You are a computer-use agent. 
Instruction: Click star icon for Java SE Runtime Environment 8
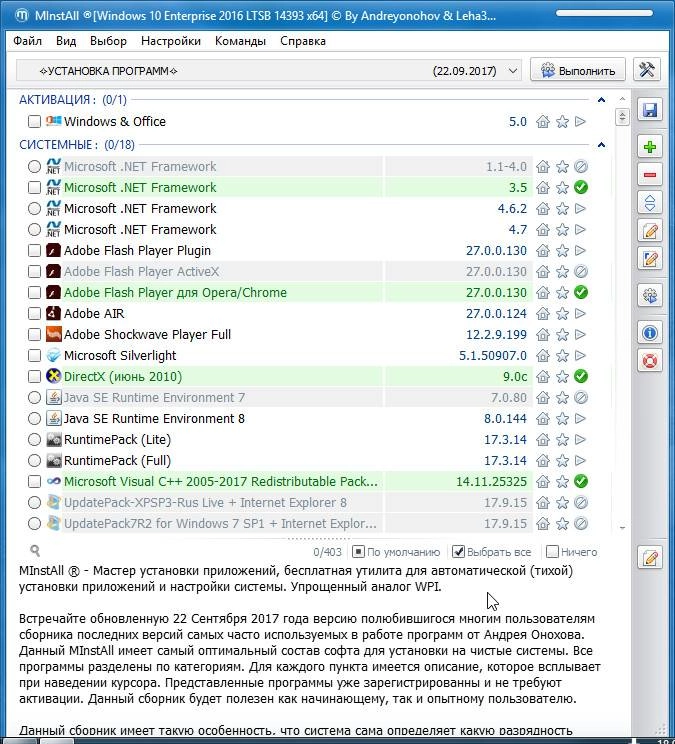click(562, 419)
